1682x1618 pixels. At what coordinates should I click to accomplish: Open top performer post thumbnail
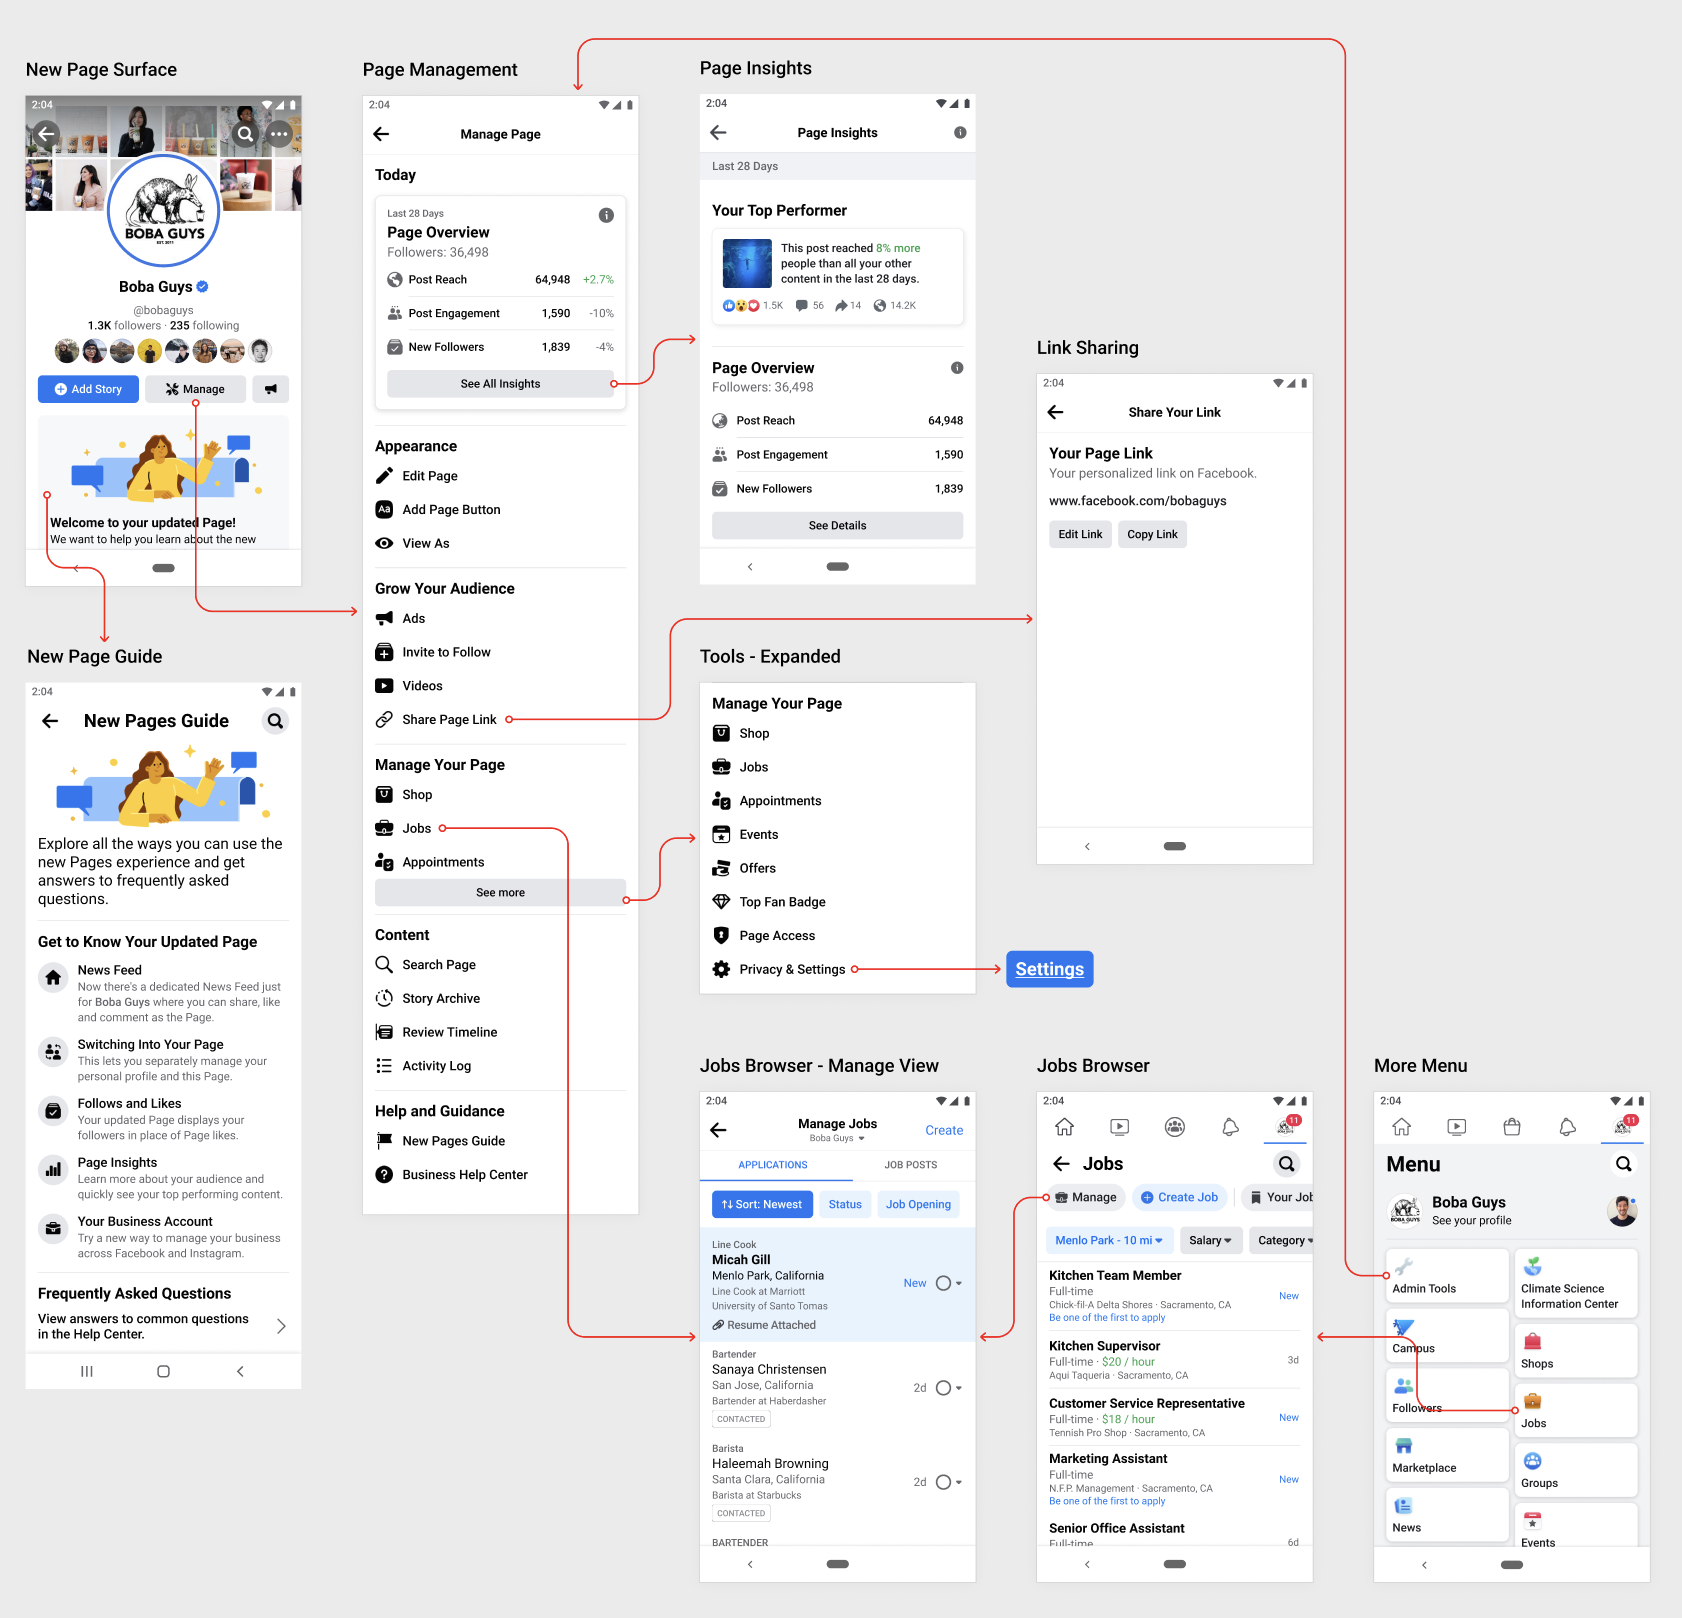click(747, 264)
